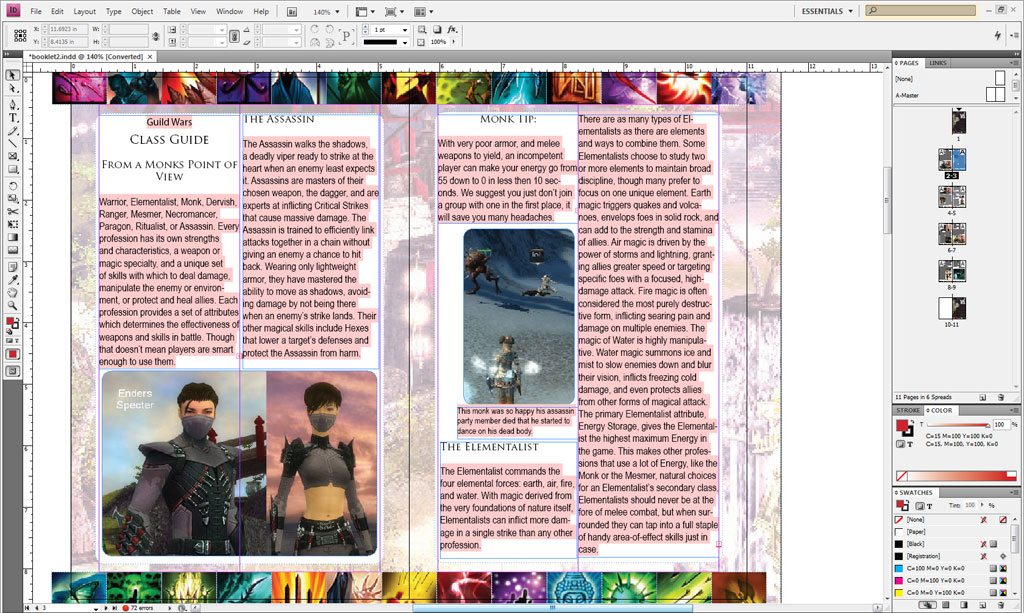Screen dimensions: 1024x613
Task: Select the Type tool in the toolbox
Action: (13, 117)
